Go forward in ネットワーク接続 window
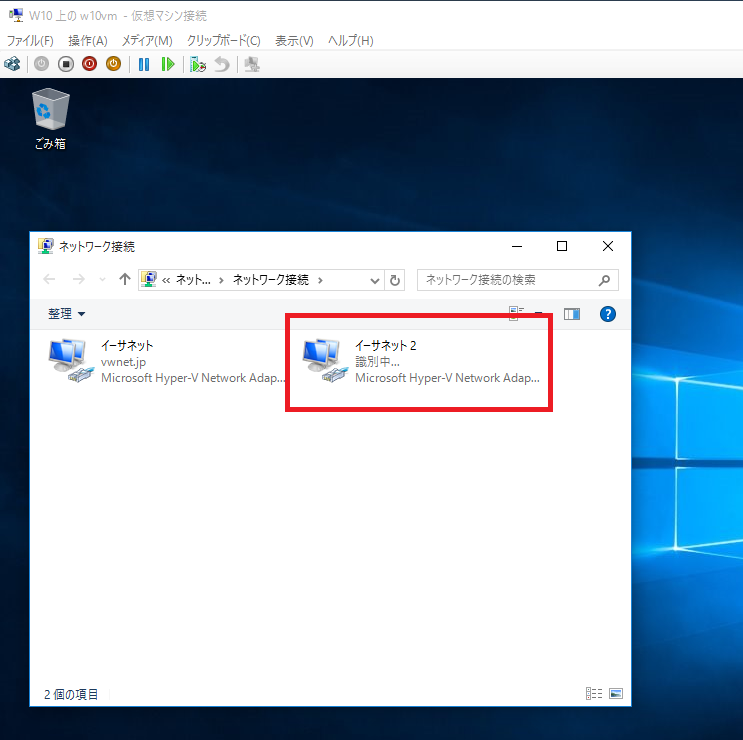Screen dimensions: 743x740 (79, 280)
